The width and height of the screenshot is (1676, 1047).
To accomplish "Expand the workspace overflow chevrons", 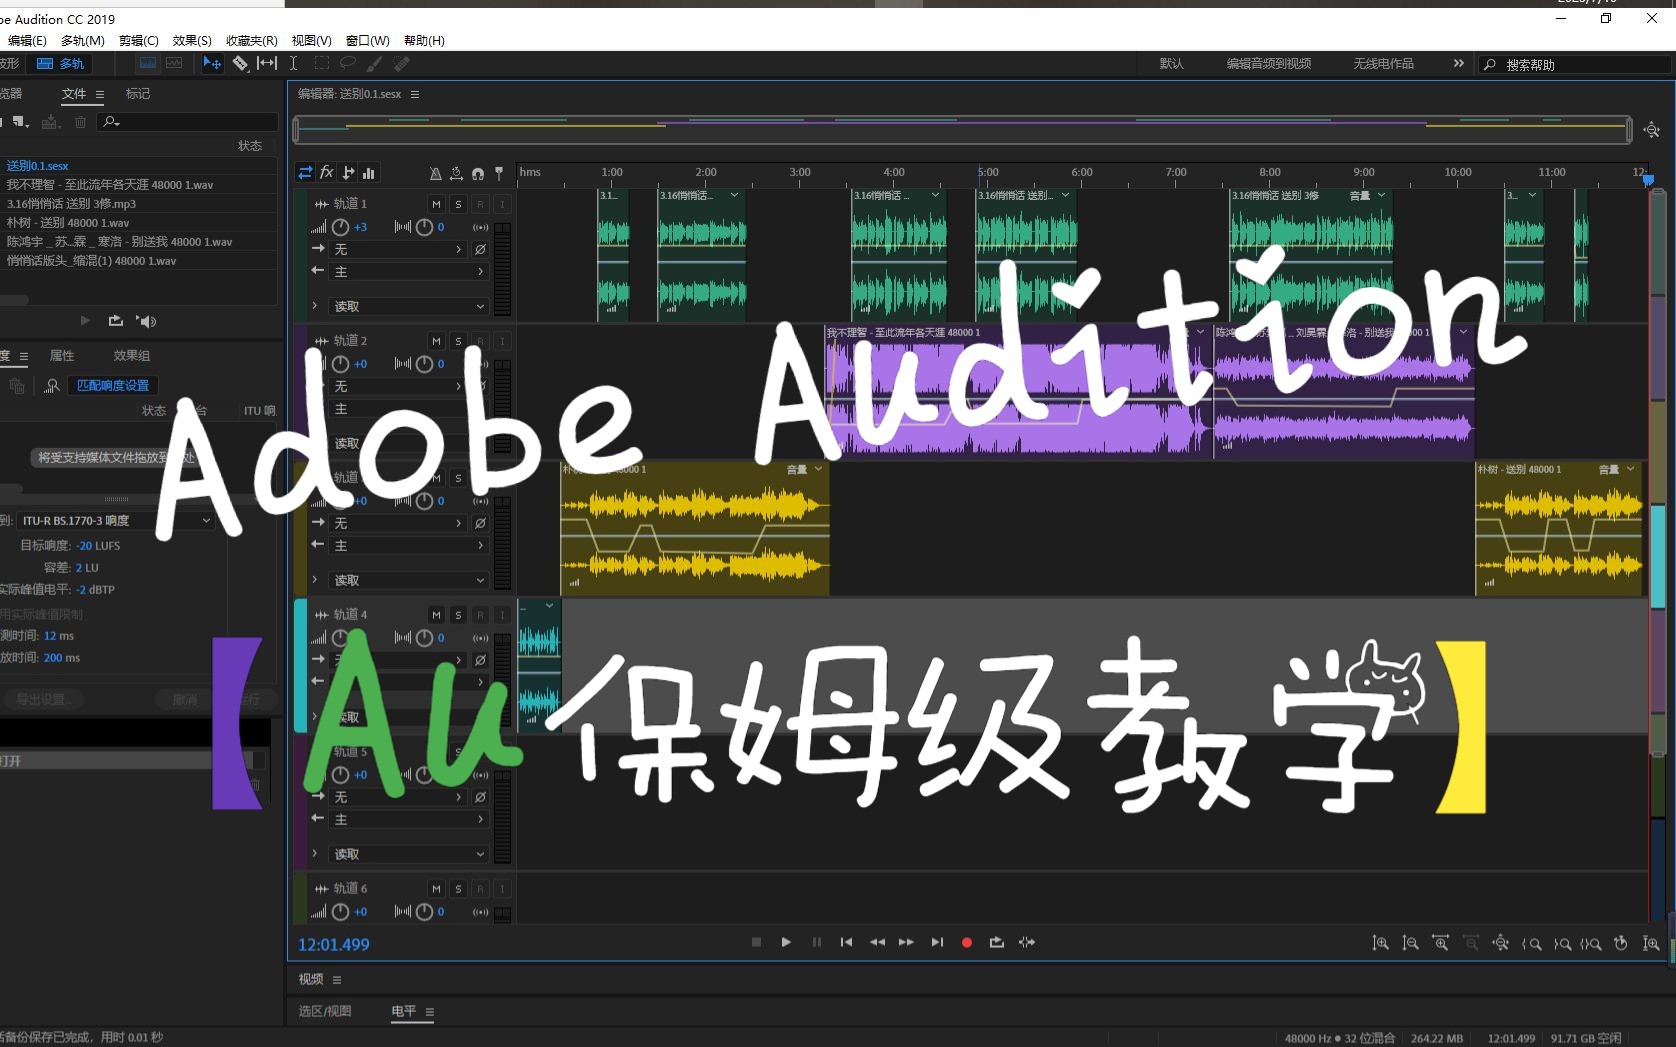I will click(1459, 63).
